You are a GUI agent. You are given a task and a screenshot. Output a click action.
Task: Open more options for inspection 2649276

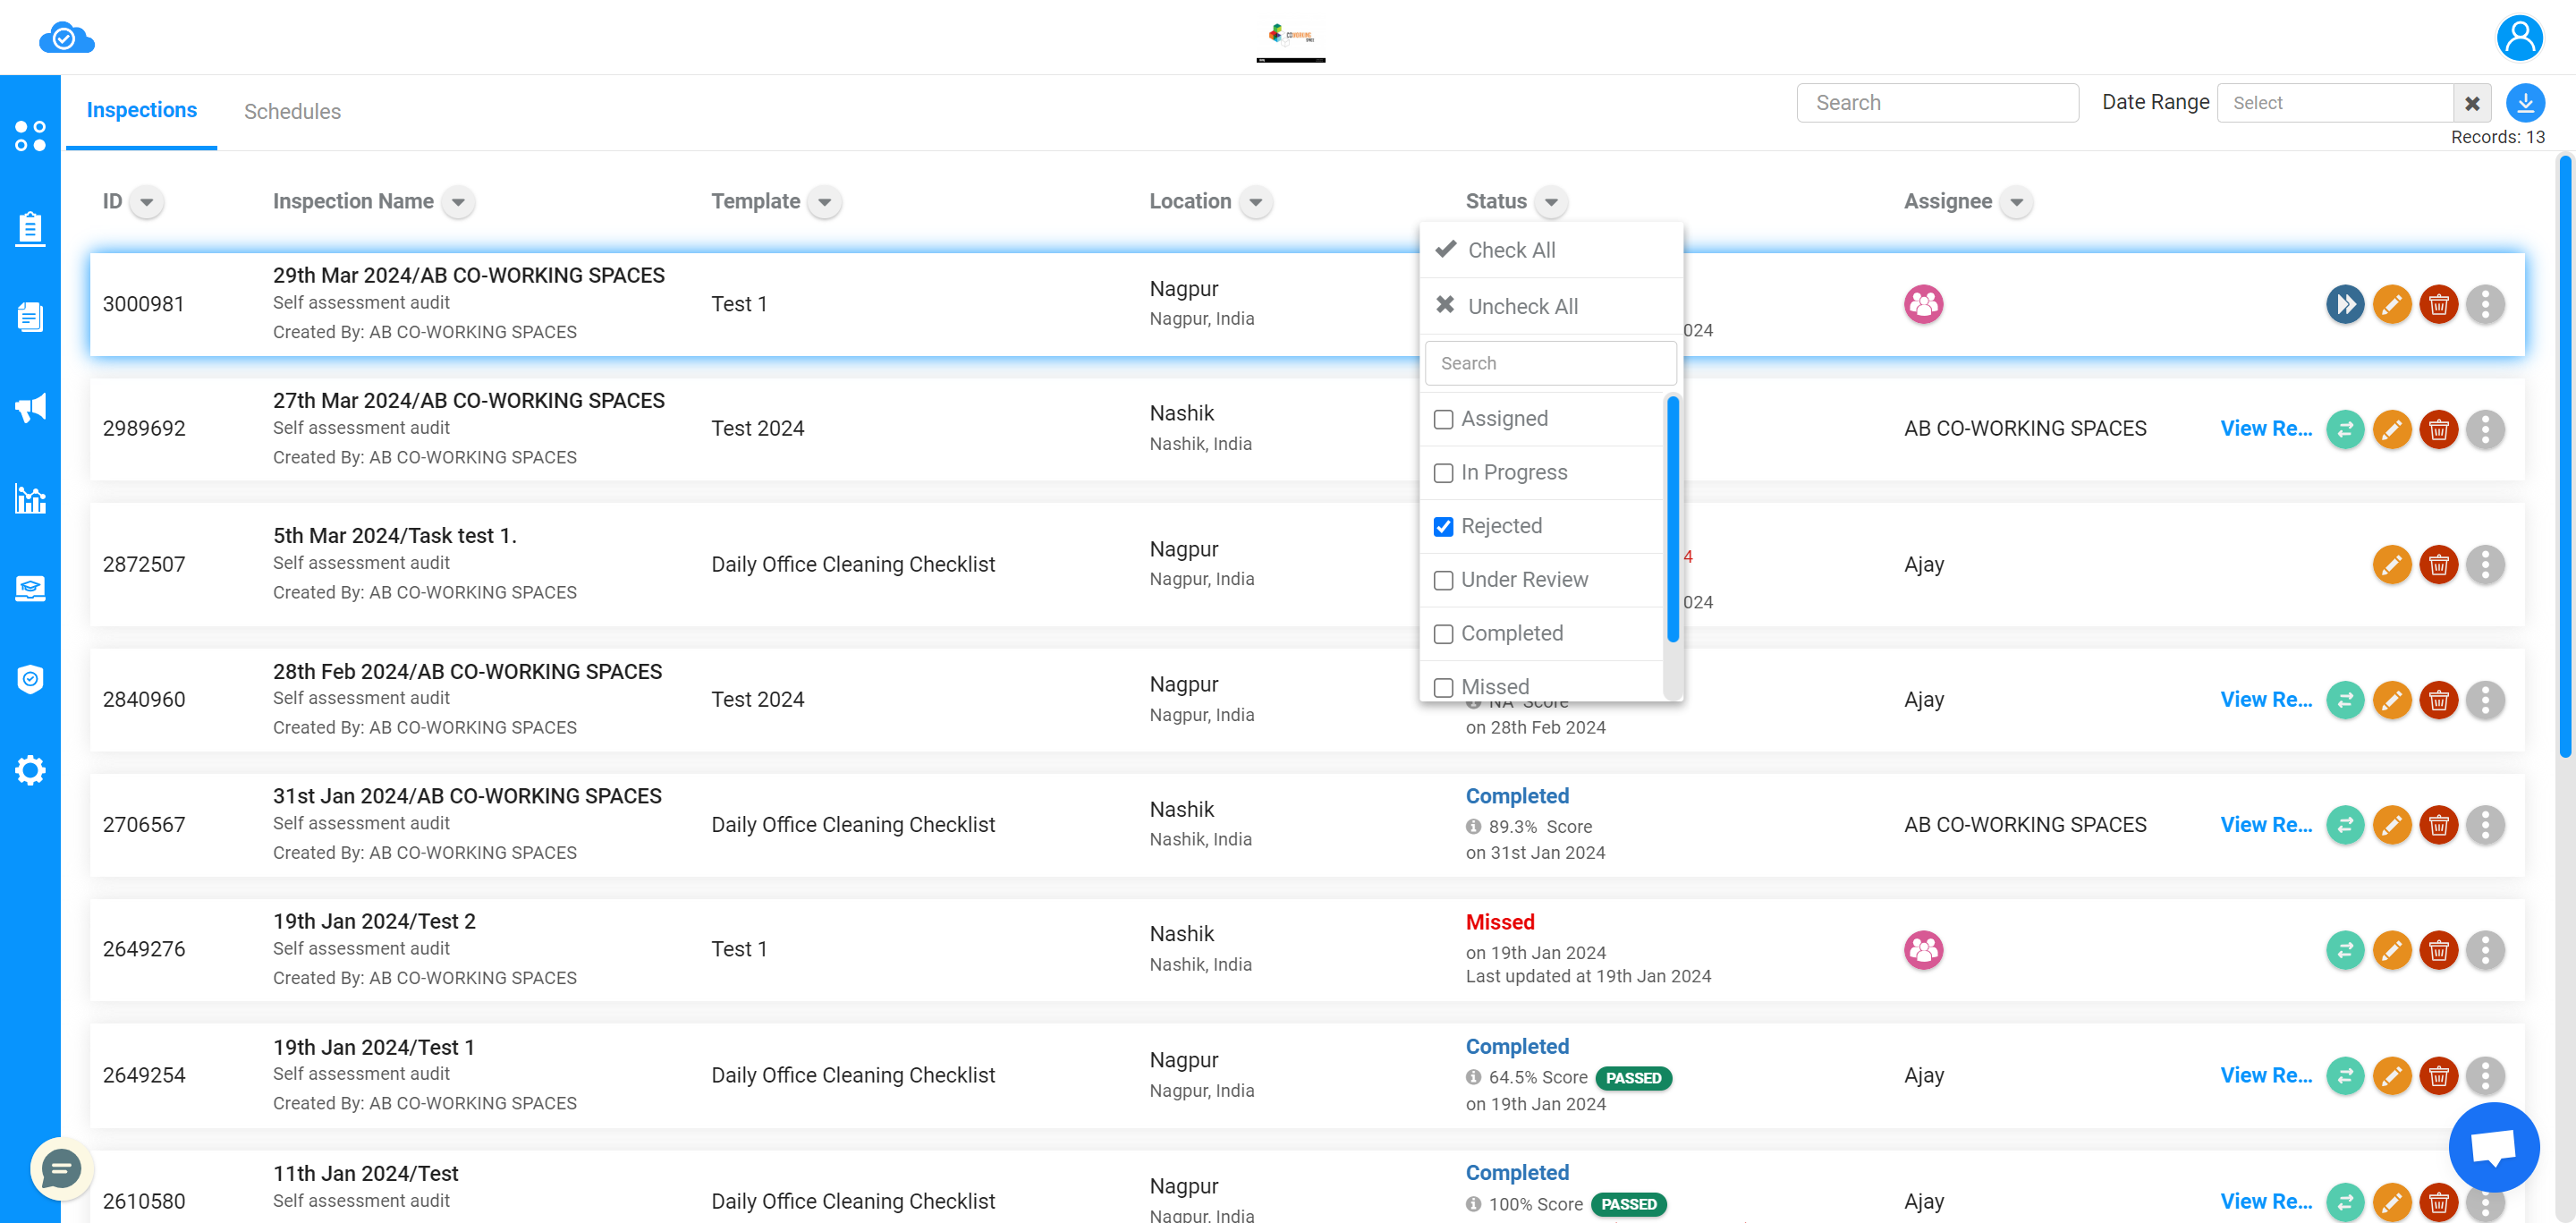pos(2485,950)
